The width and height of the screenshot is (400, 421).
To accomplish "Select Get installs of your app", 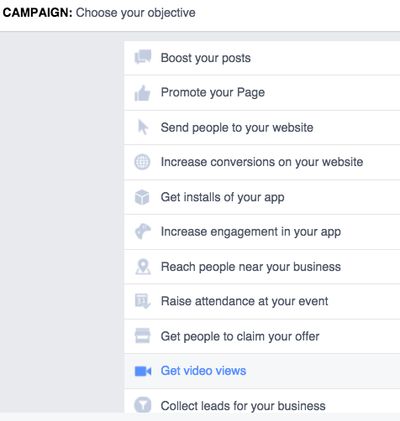I will click(262, 197).
